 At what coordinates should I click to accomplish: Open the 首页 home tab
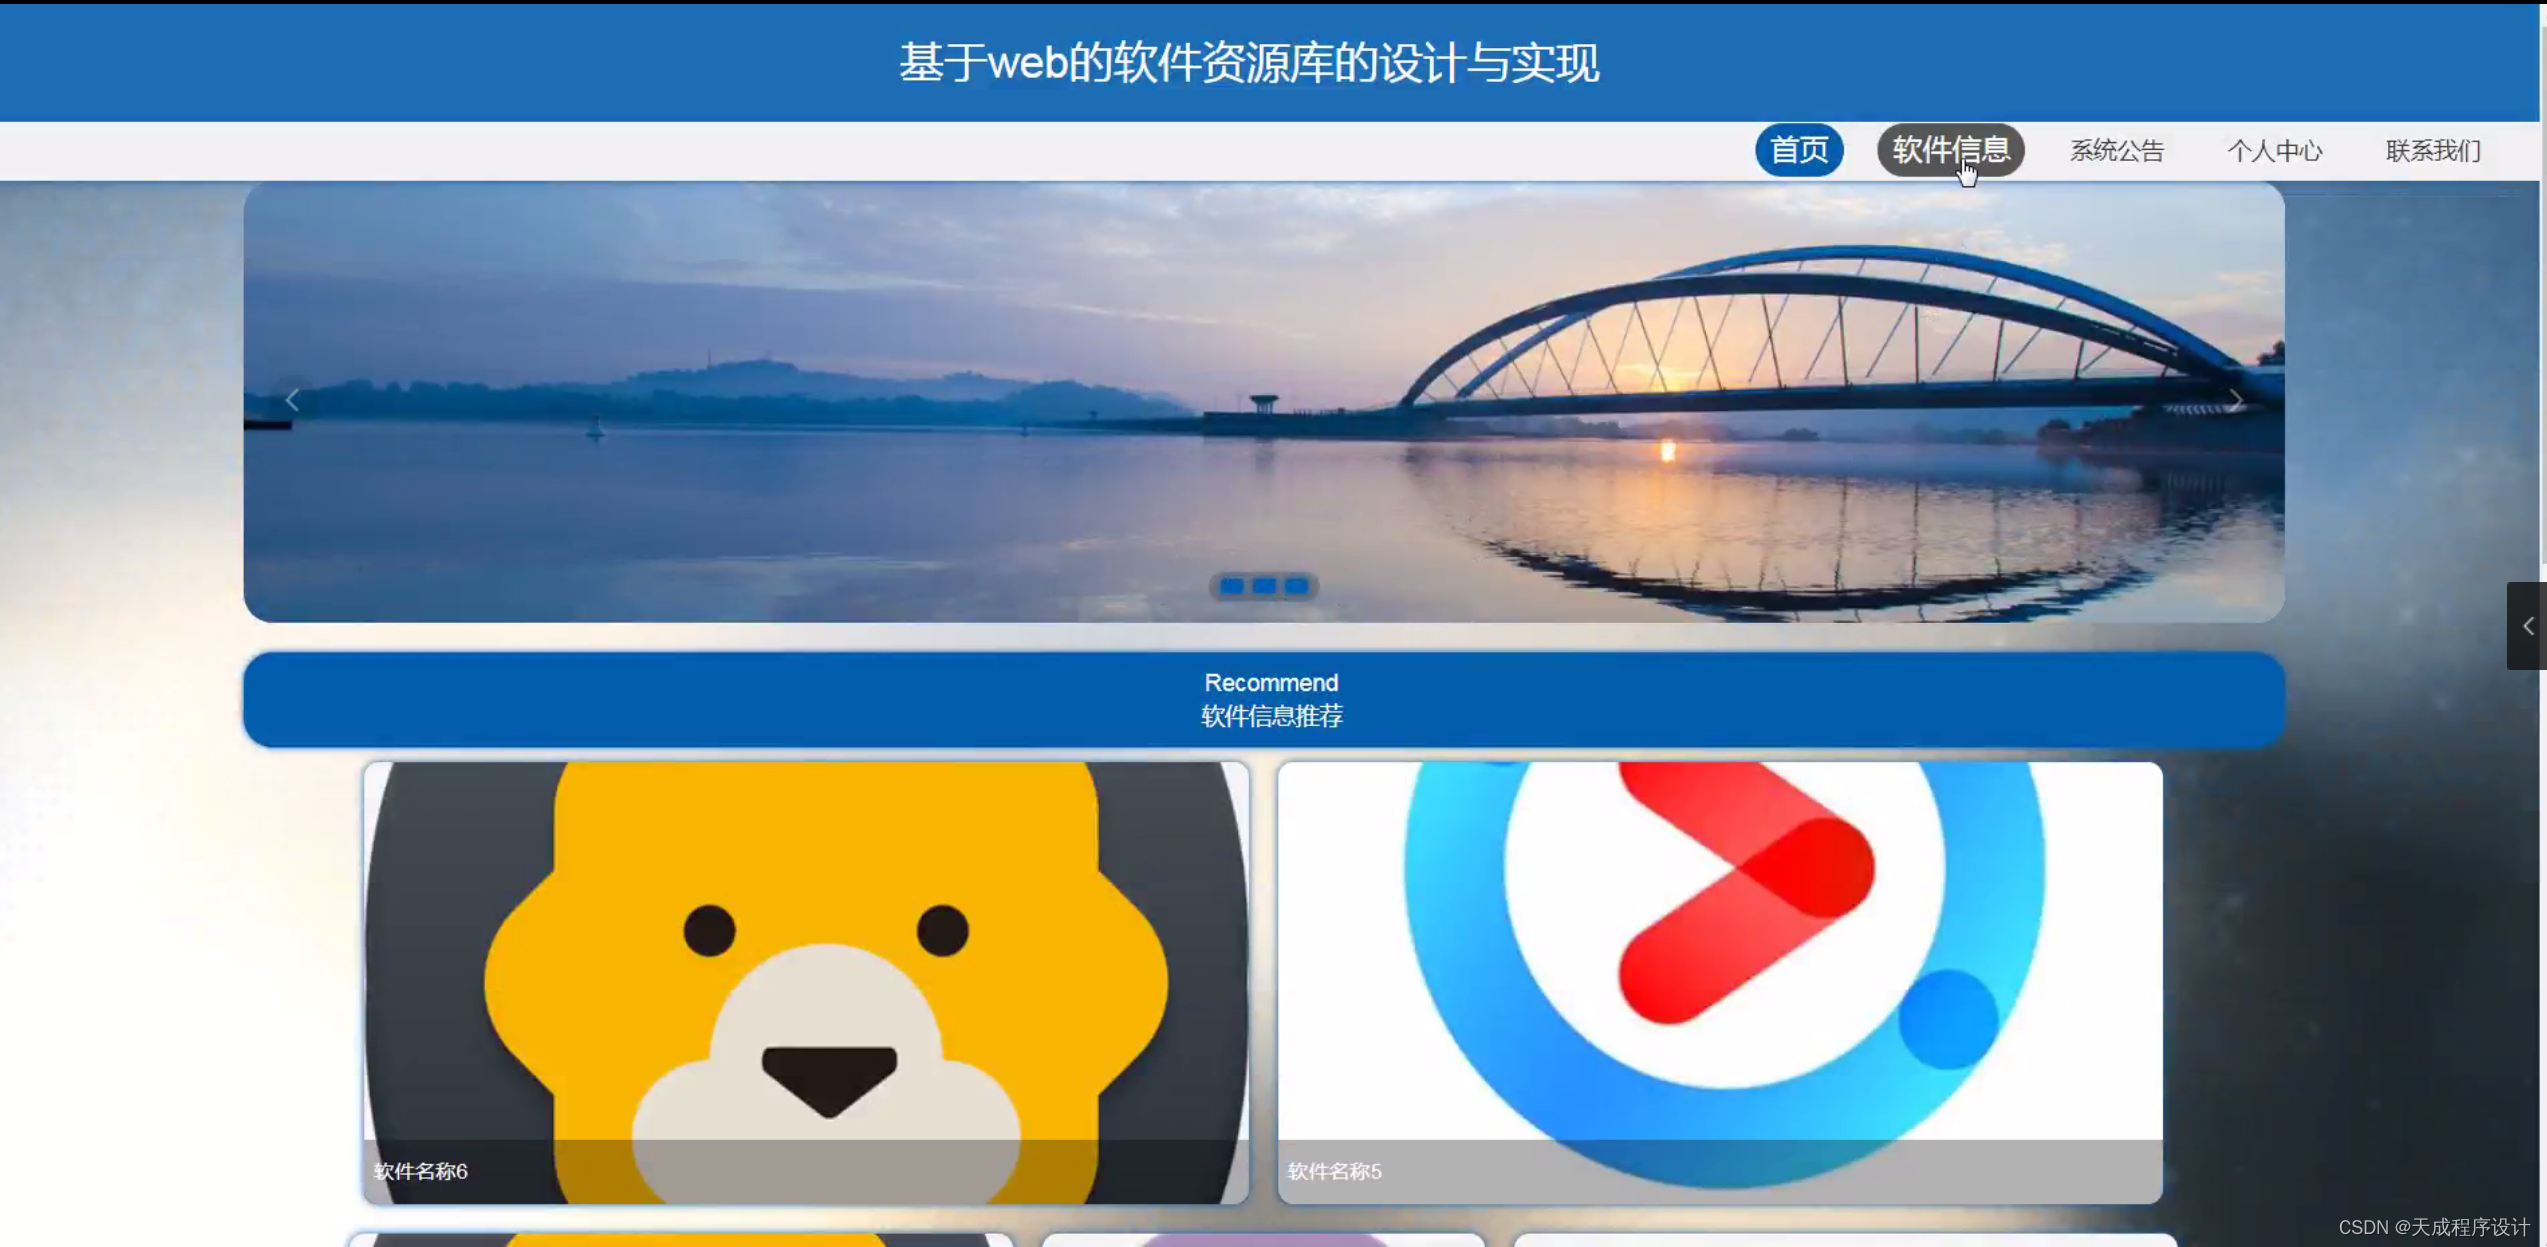tap(1798, 150)
